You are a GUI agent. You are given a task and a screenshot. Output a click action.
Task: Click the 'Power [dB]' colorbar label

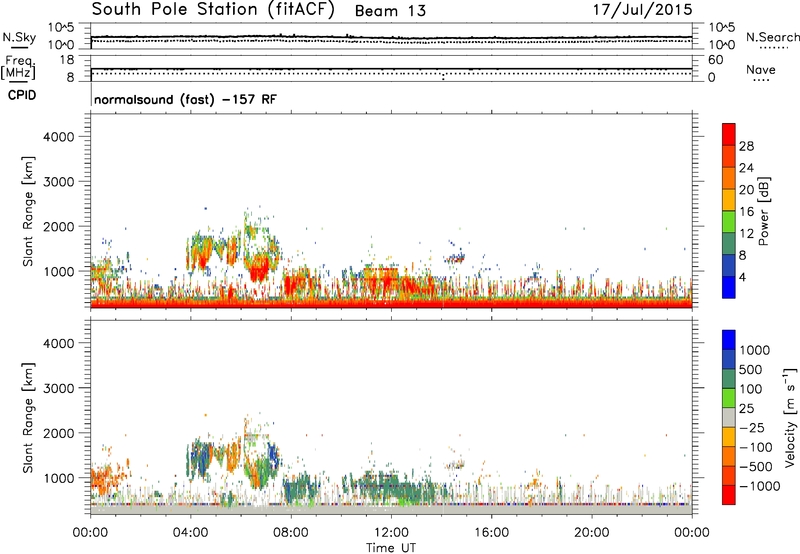pos(763,211)
